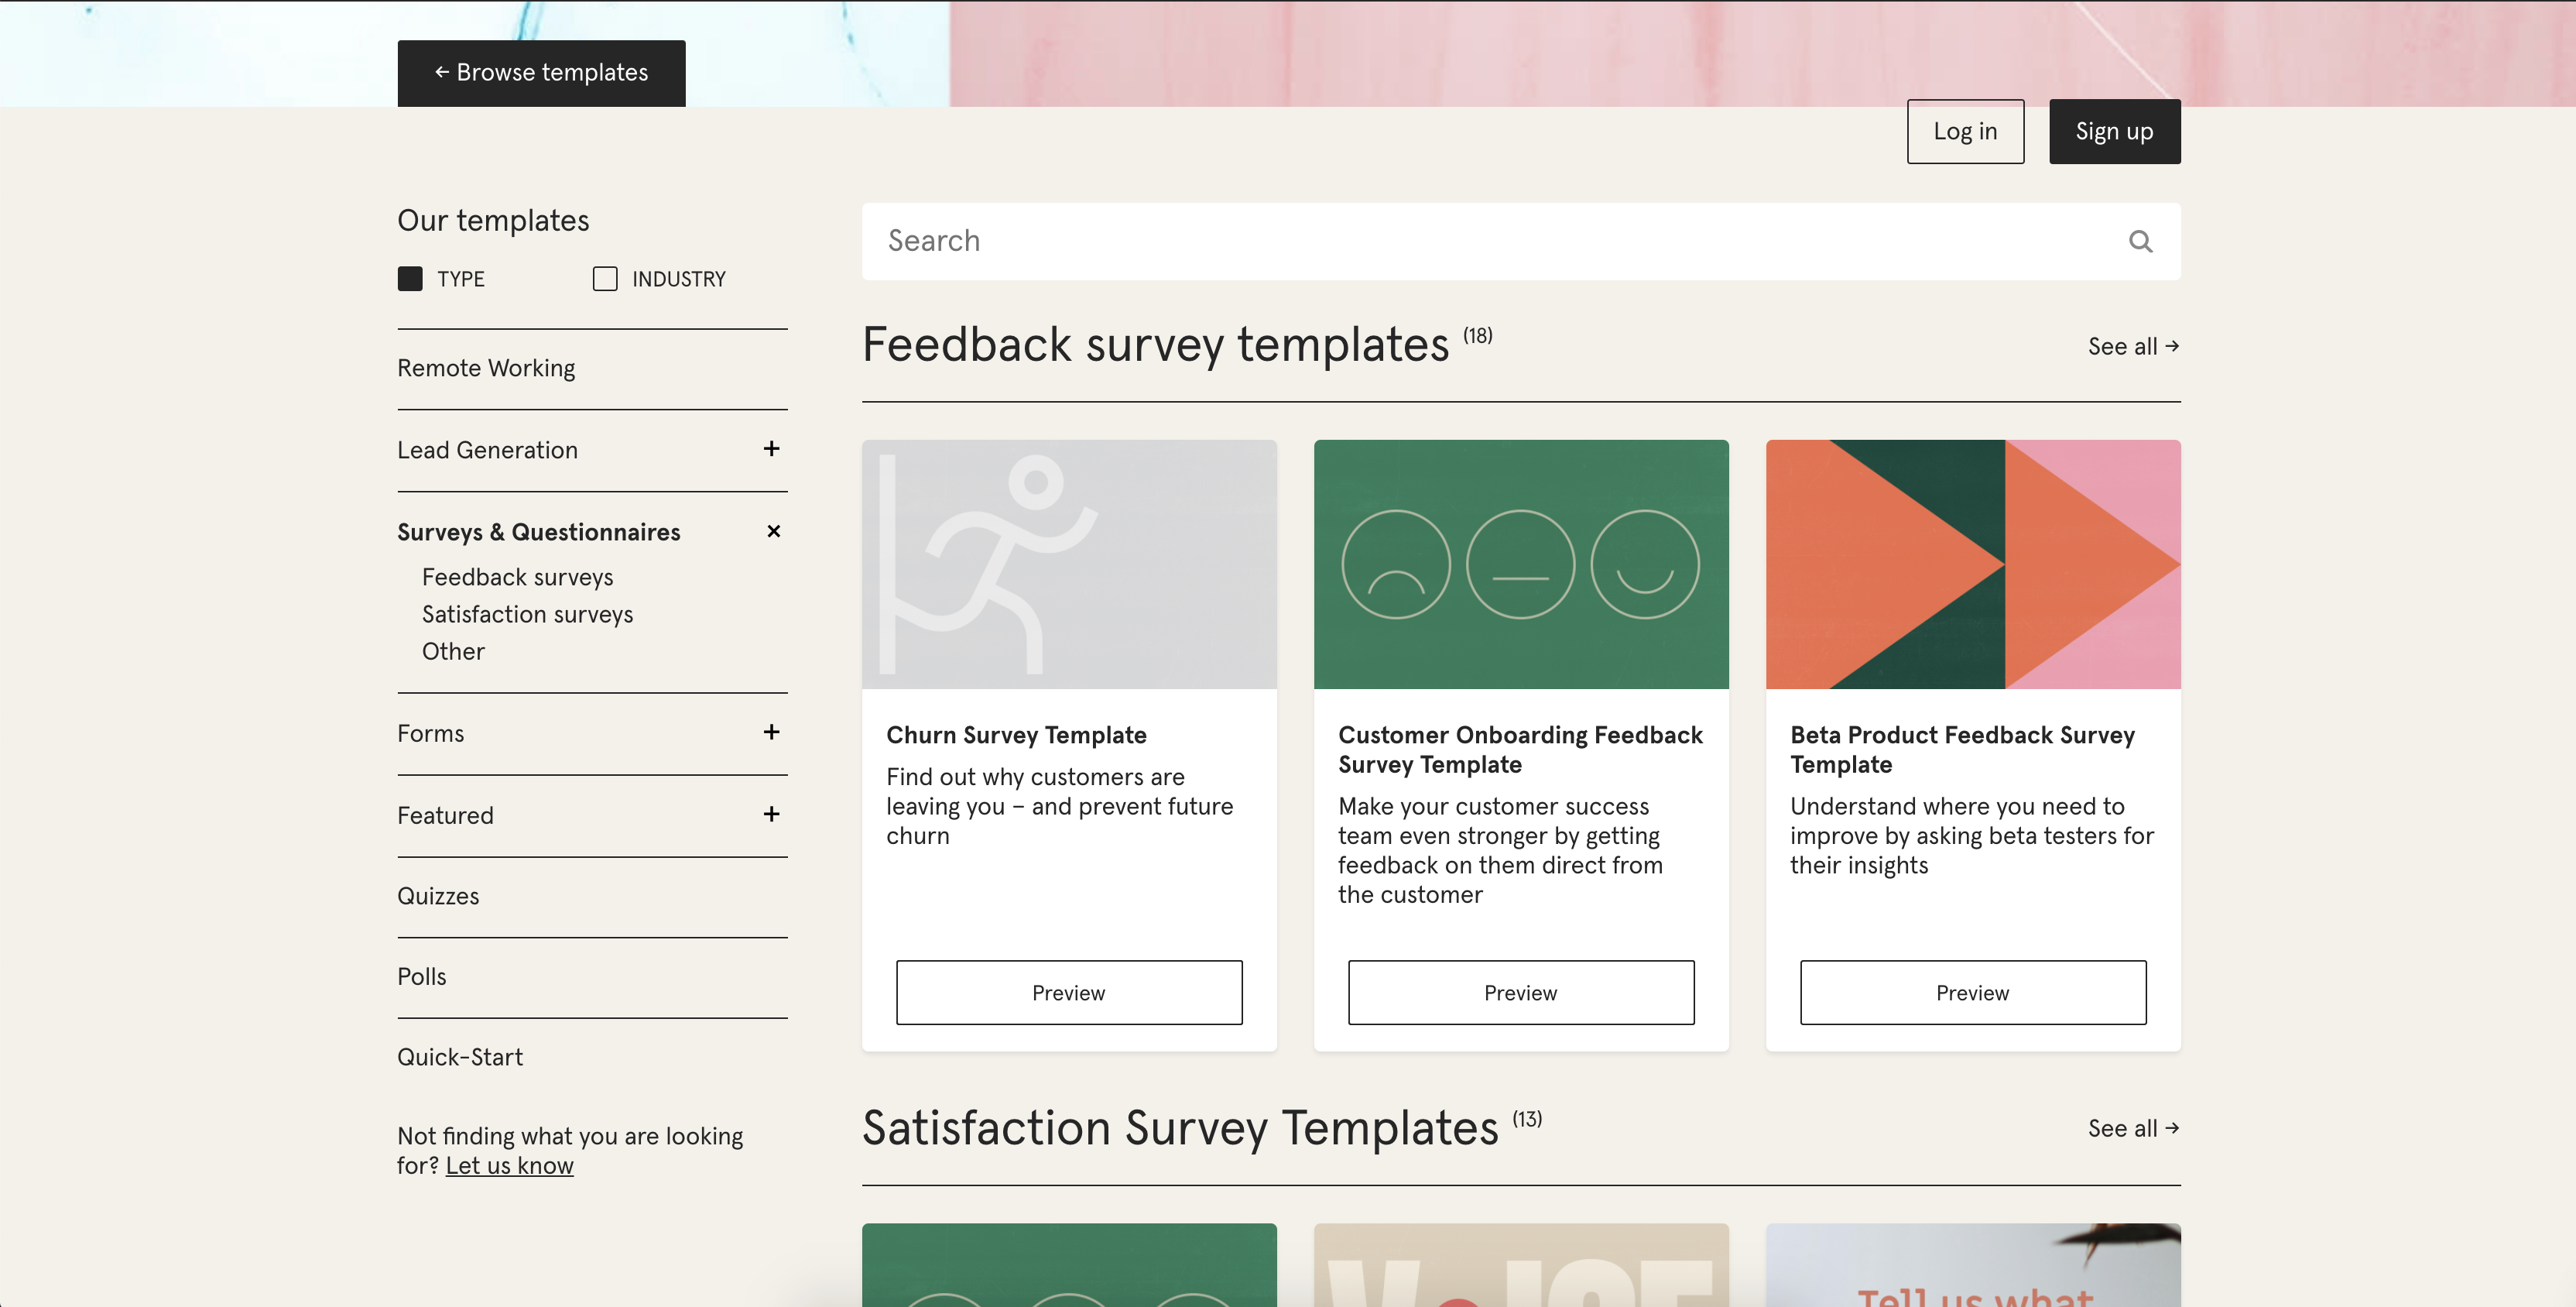Open the Quizzes category

click(438, 896)
